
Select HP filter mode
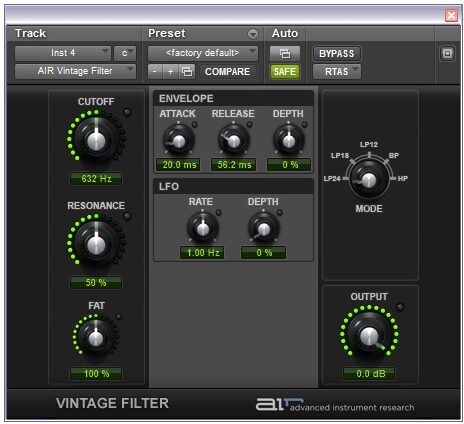[x=402, y=179]
